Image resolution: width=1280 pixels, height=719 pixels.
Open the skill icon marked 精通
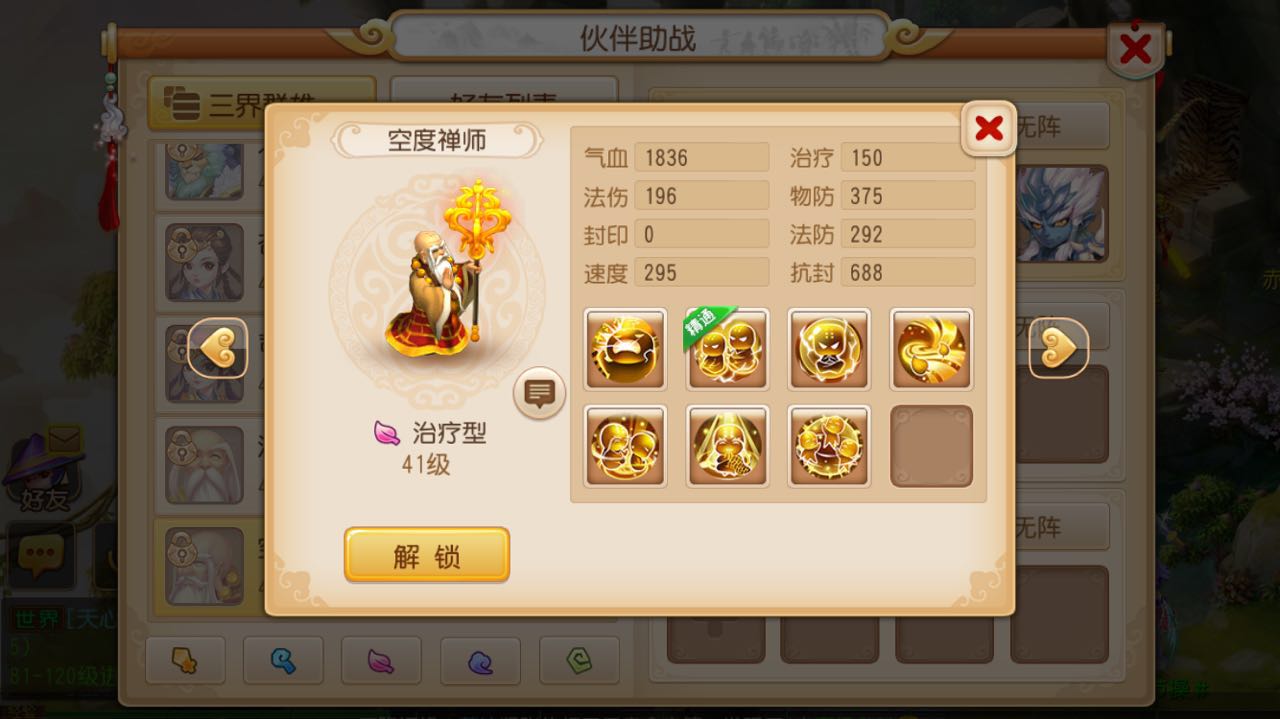point(727,349)
